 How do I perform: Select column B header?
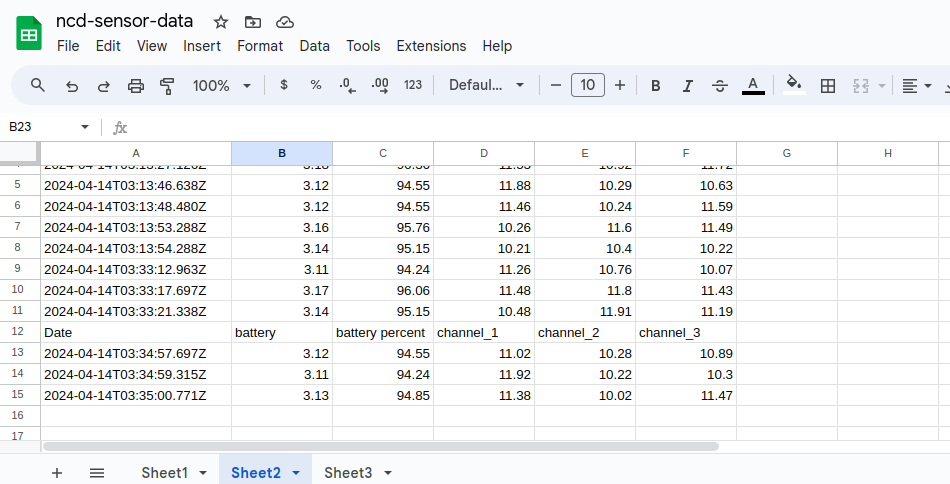(282, 153)
